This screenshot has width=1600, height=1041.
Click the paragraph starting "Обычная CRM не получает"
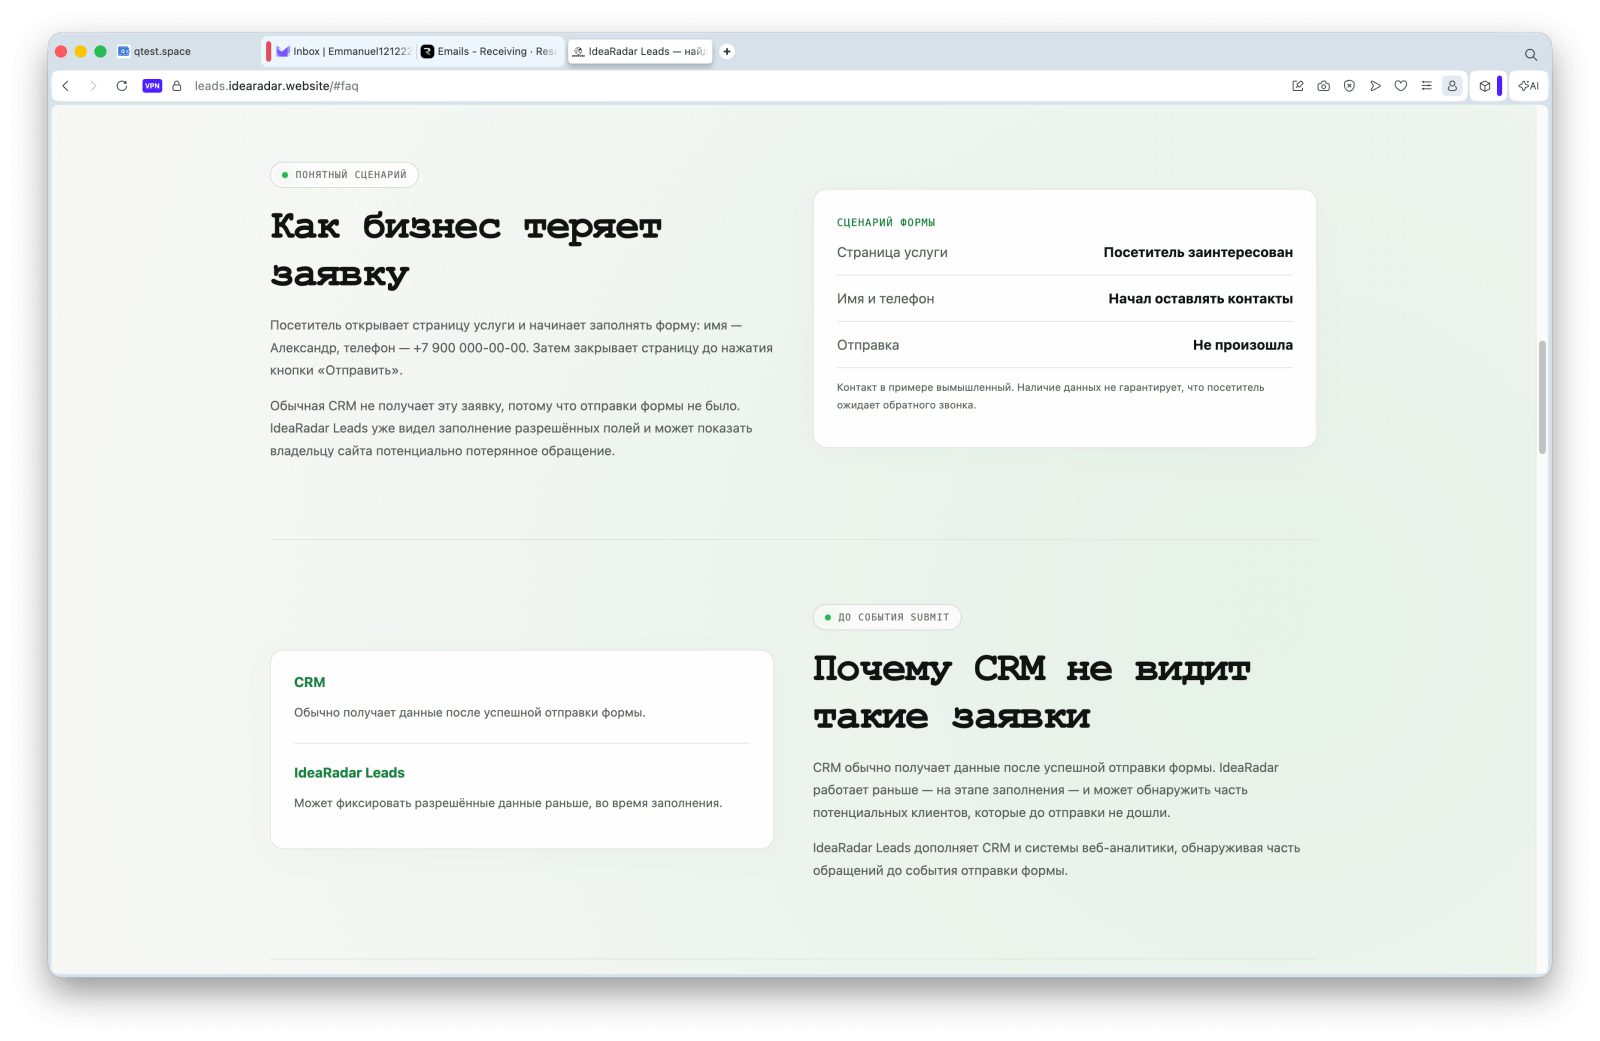[x=511, y=428]
